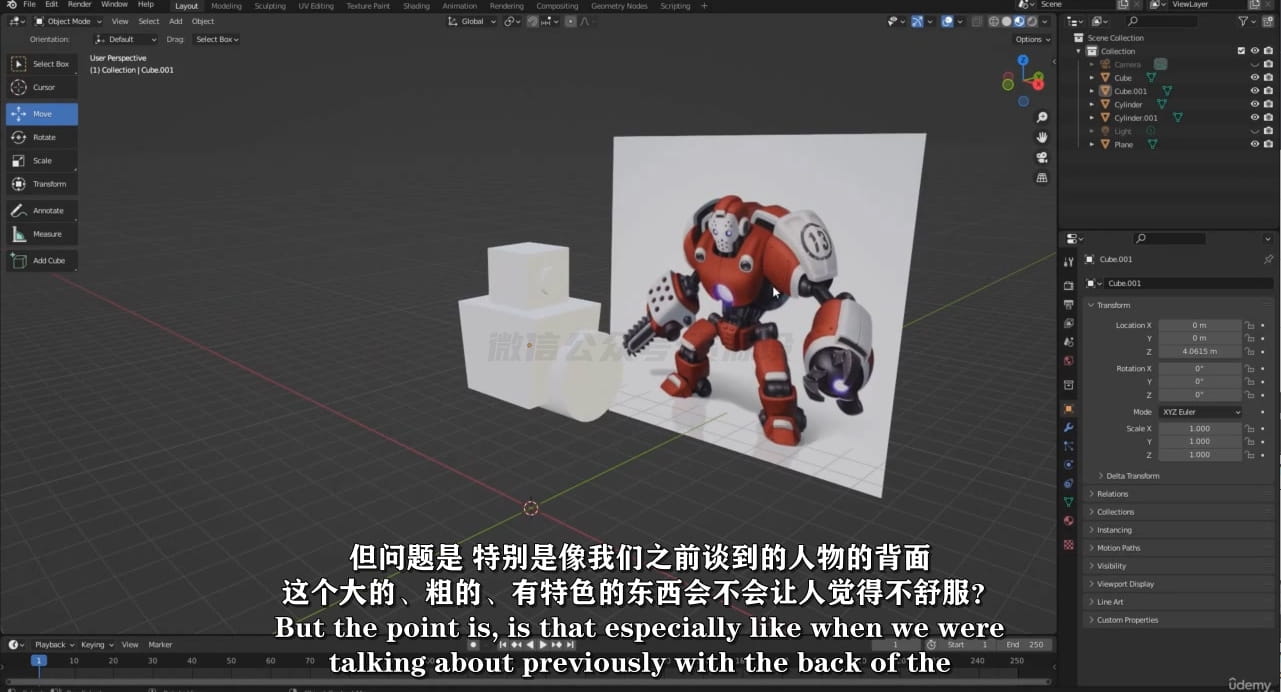Viewport: 1281px width, 692px height.
Task: Open the viewport Add menu
Action: [x=175, y=21]
